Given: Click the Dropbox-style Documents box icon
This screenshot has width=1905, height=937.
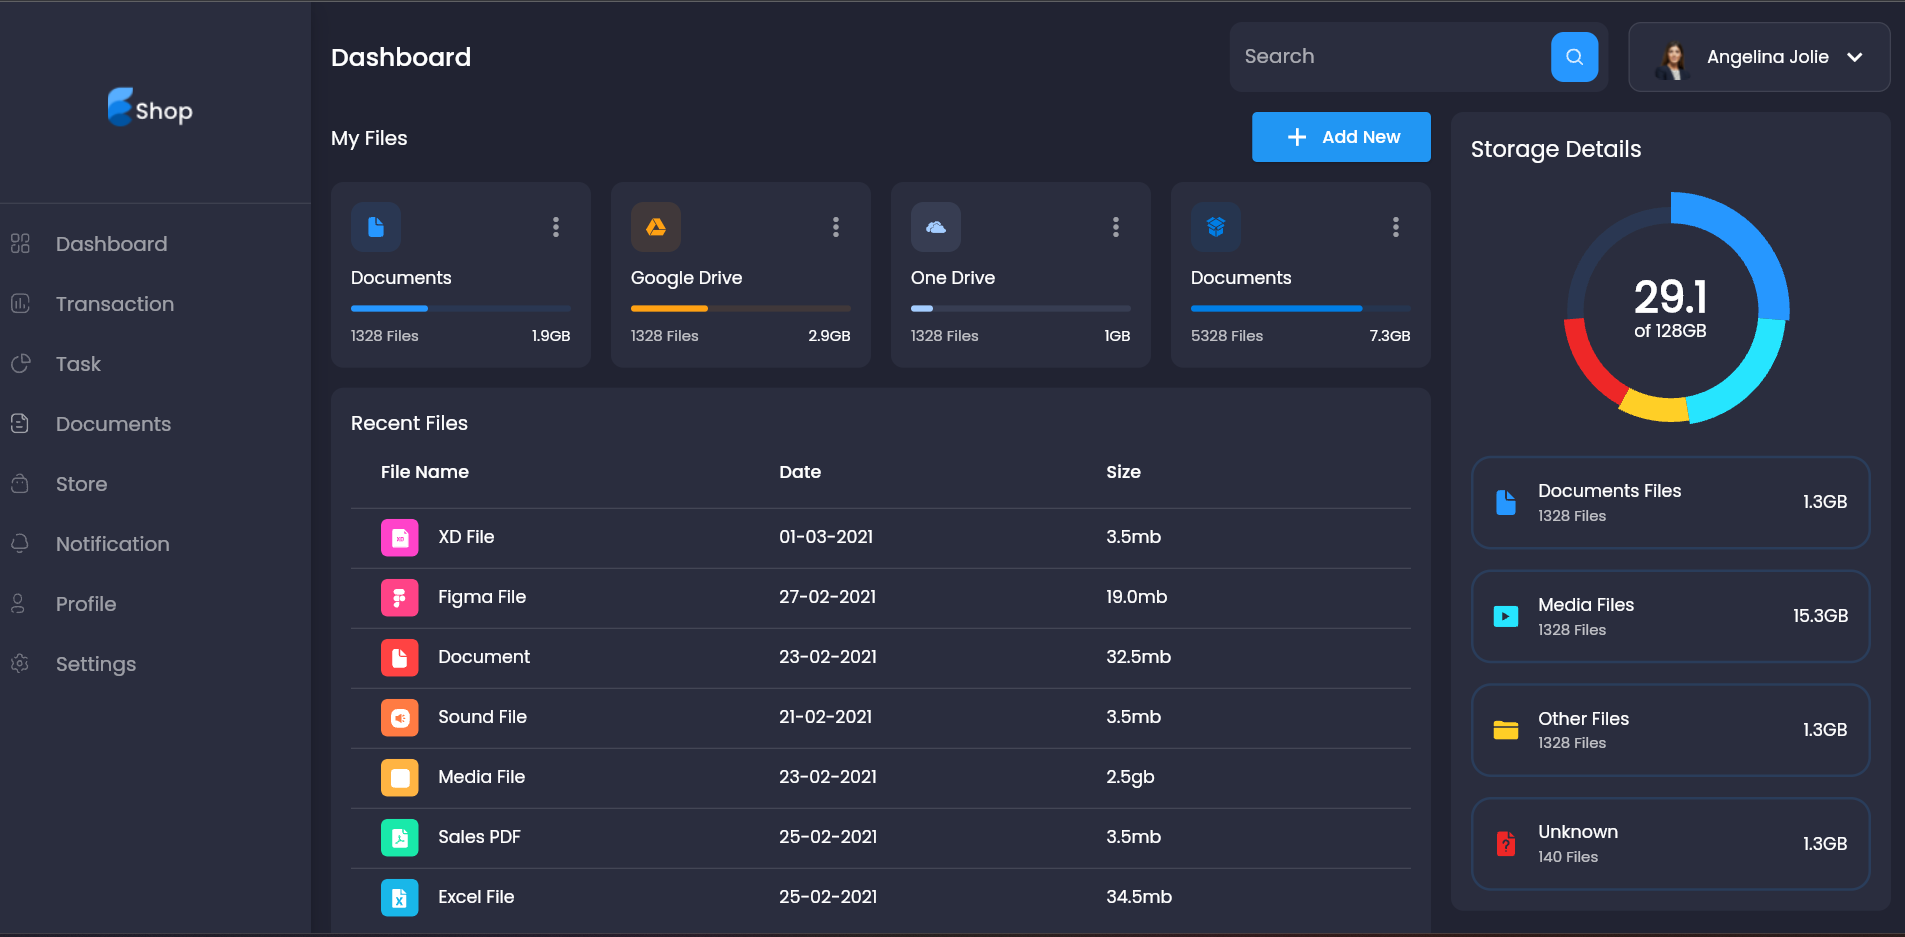Looking at the screenshot, I should (1216, 227).
